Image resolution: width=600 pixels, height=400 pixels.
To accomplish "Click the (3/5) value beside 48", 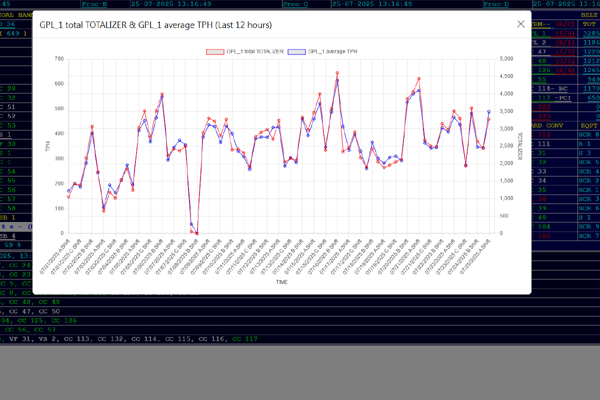I will point(565,61).
